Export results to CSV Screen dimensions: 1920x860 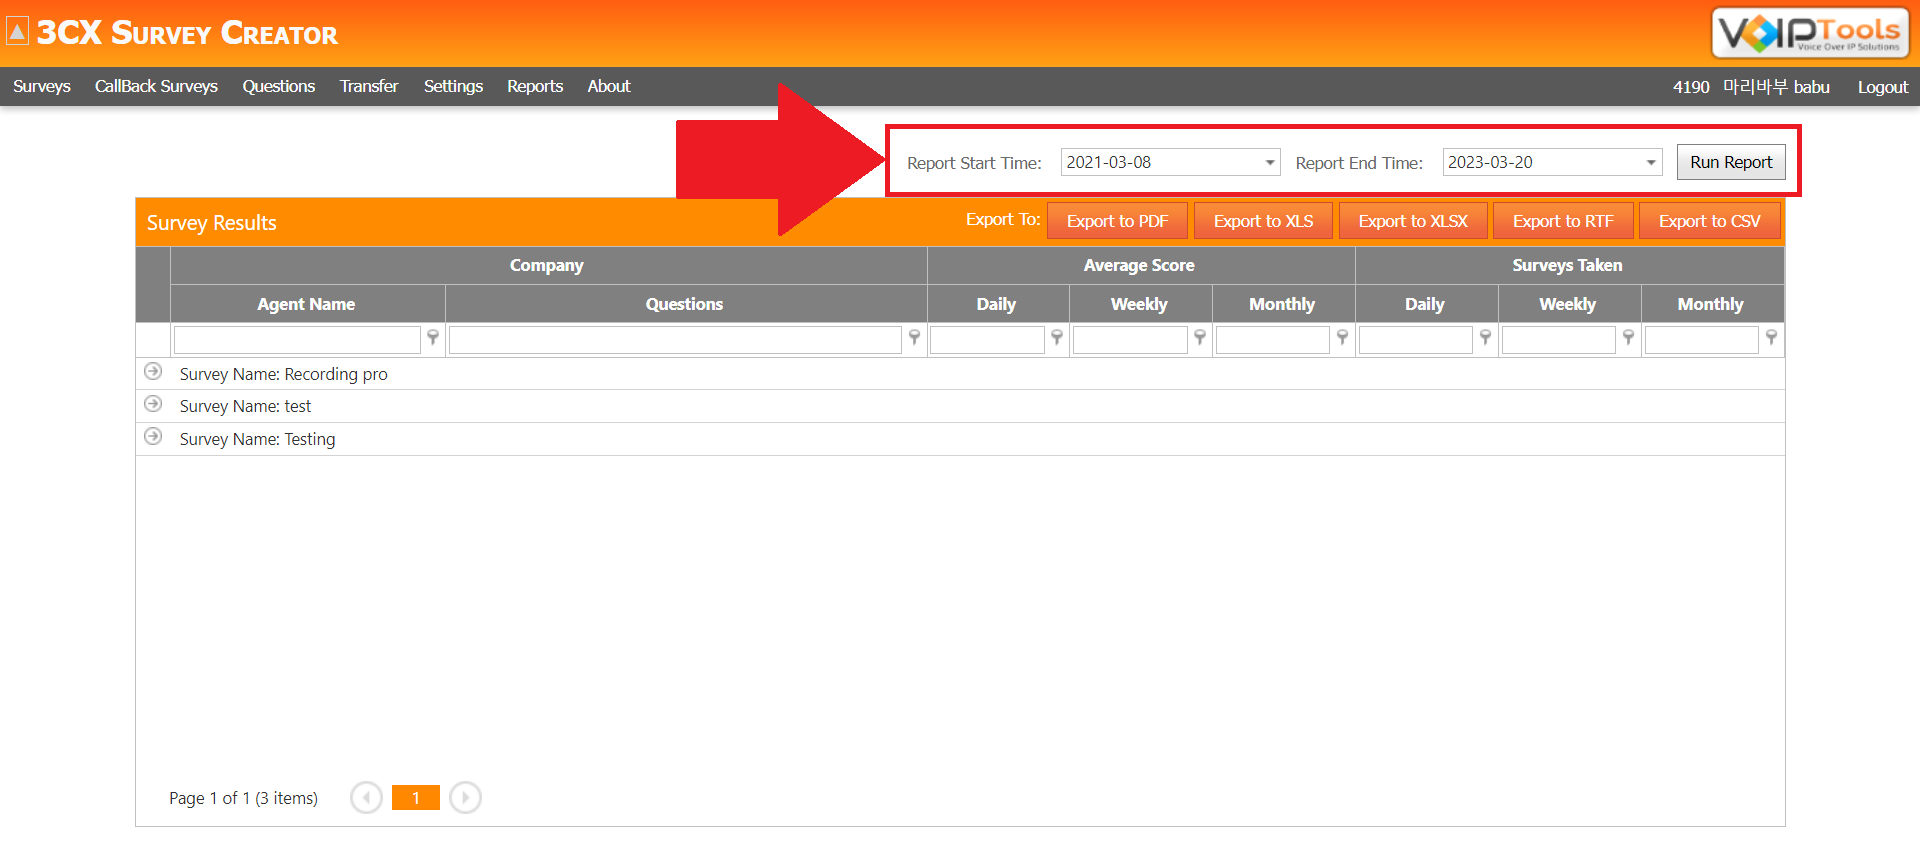coord(1710,221)
